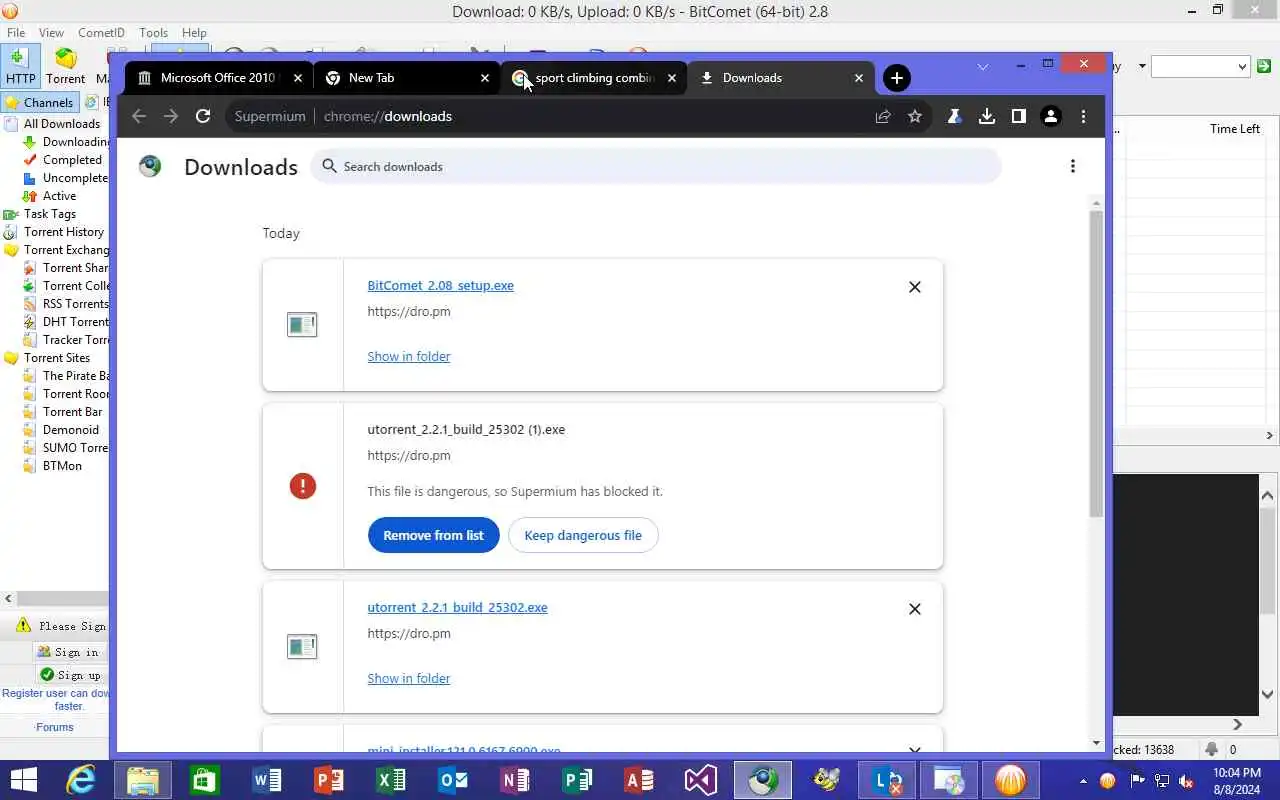Open a new browser tab with plus button
The width and height of the screenshot is (1280, 800).
[897, 78]
